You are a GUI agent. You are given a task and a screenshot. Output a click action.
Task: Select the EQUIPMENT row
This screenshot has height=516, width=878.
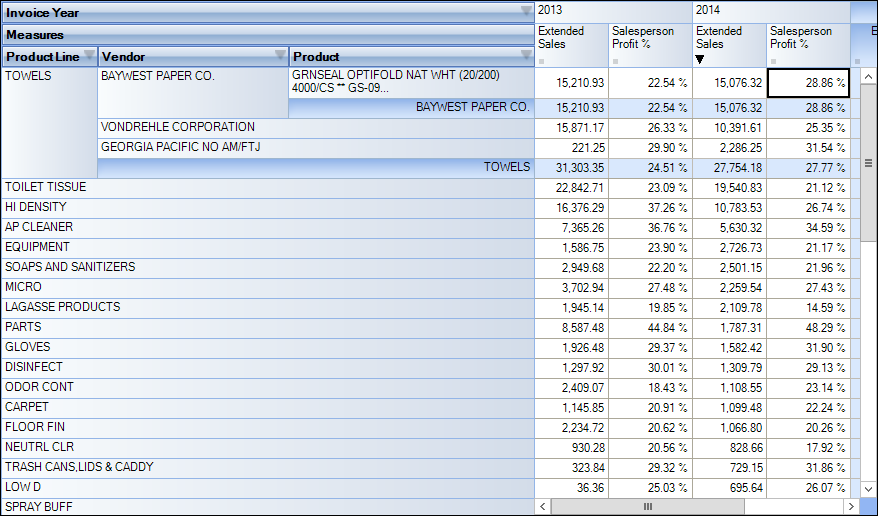(x=268, y=248)
